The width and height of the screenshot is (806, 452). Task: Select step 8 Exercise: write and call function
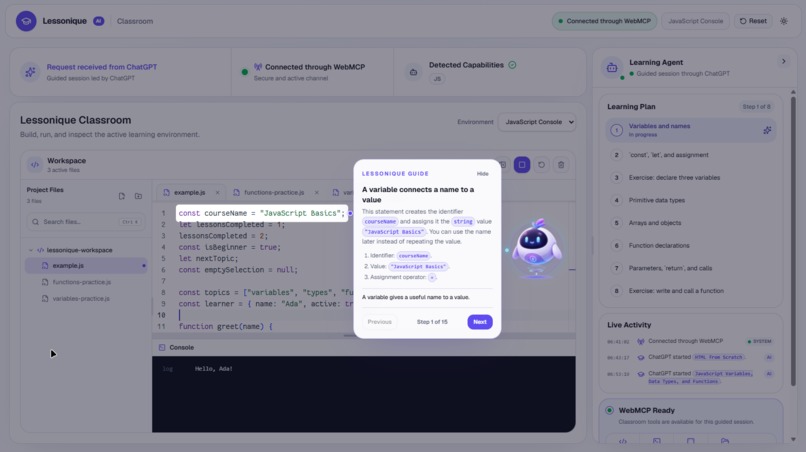[x=691, y=291]
